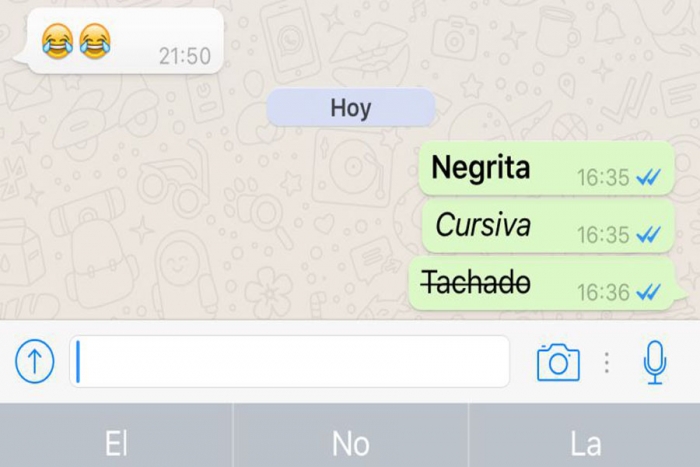
Task: Tap the "Hoy" date label
Action: pyautogui.click(x=351, y=108)
